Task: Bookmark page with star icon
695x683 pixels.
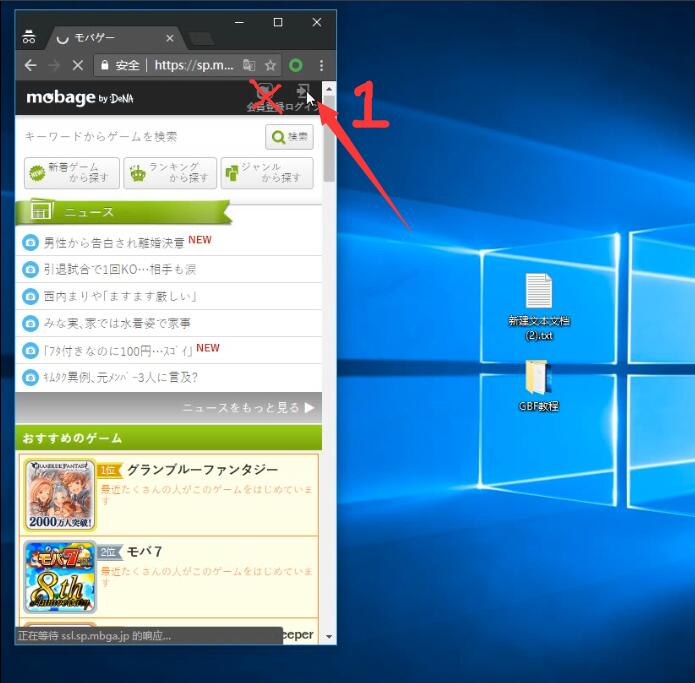Action: pyautogui.click(x=270, y=66)
